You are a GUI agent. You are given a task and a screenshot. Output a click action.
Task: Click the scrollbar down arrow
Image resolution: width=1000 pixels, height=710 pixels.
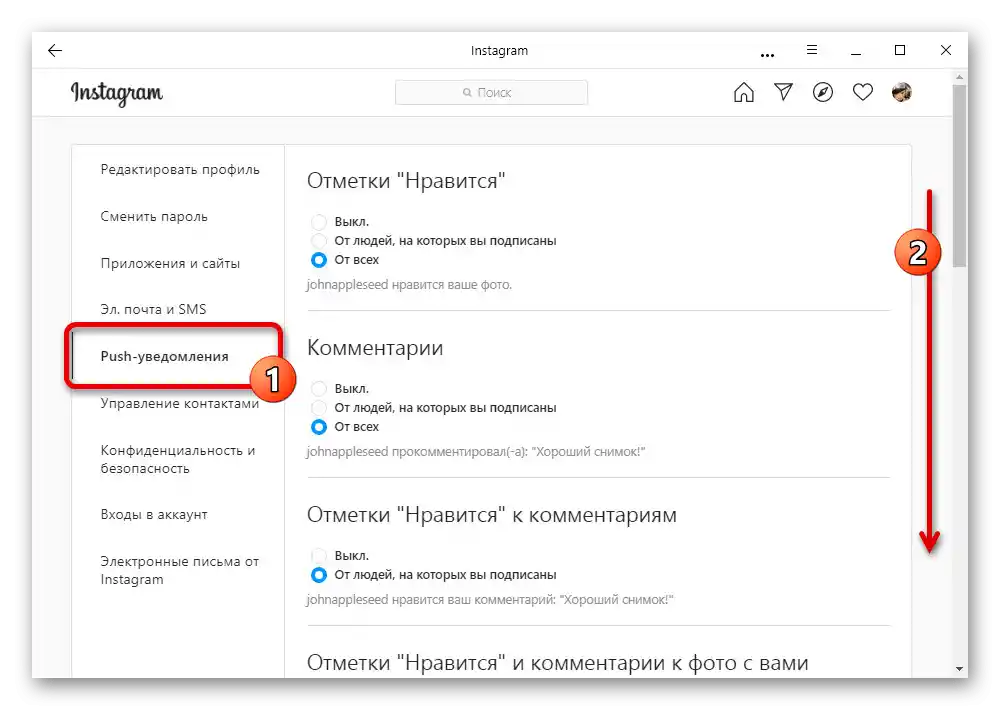tap(960, 668)
